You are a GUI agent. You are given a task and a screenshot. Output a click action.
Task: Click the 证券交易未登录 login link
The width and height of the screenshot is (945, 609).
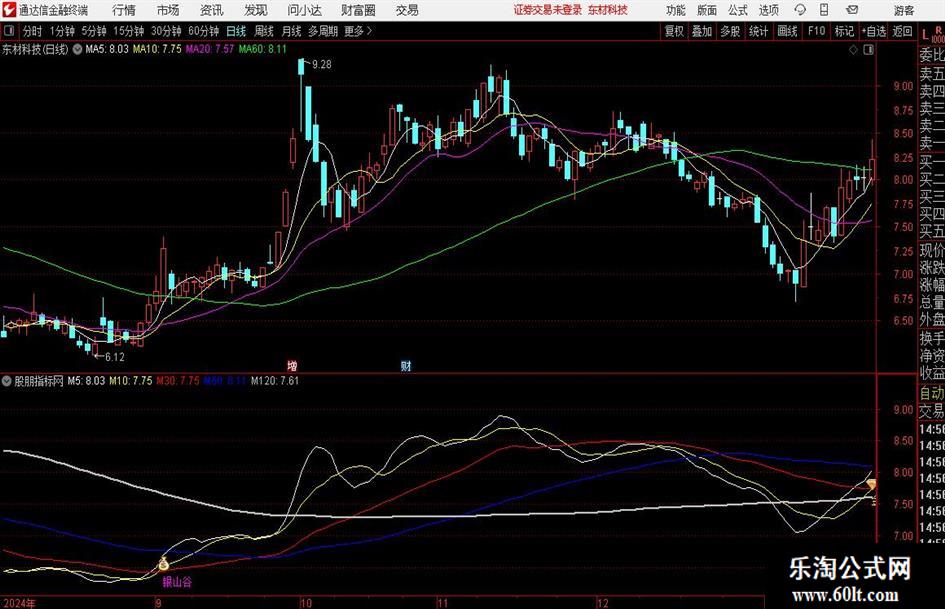(x=548, y=10)
